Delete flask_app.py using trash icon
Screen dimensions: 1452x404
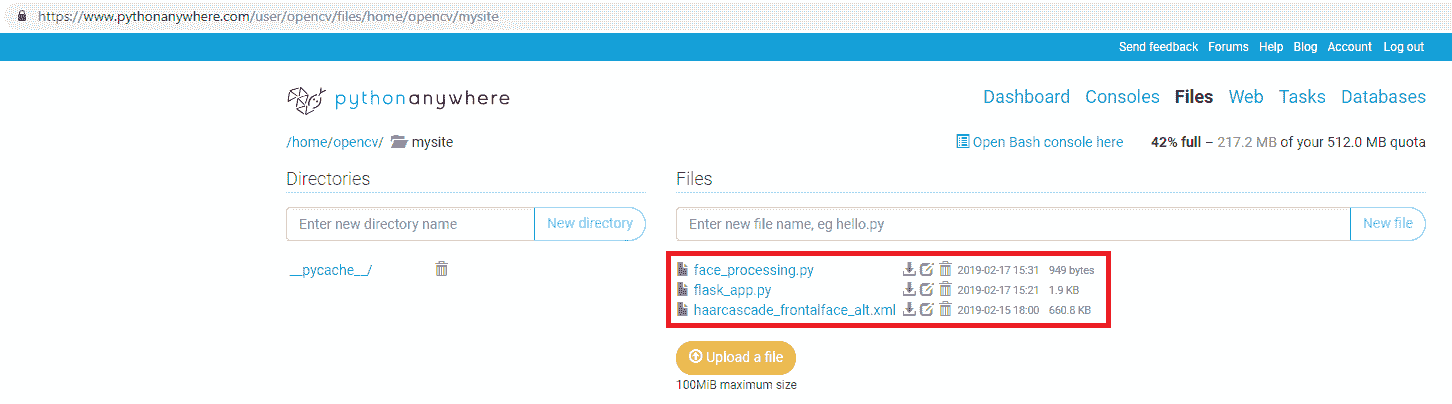coord(945,290)
